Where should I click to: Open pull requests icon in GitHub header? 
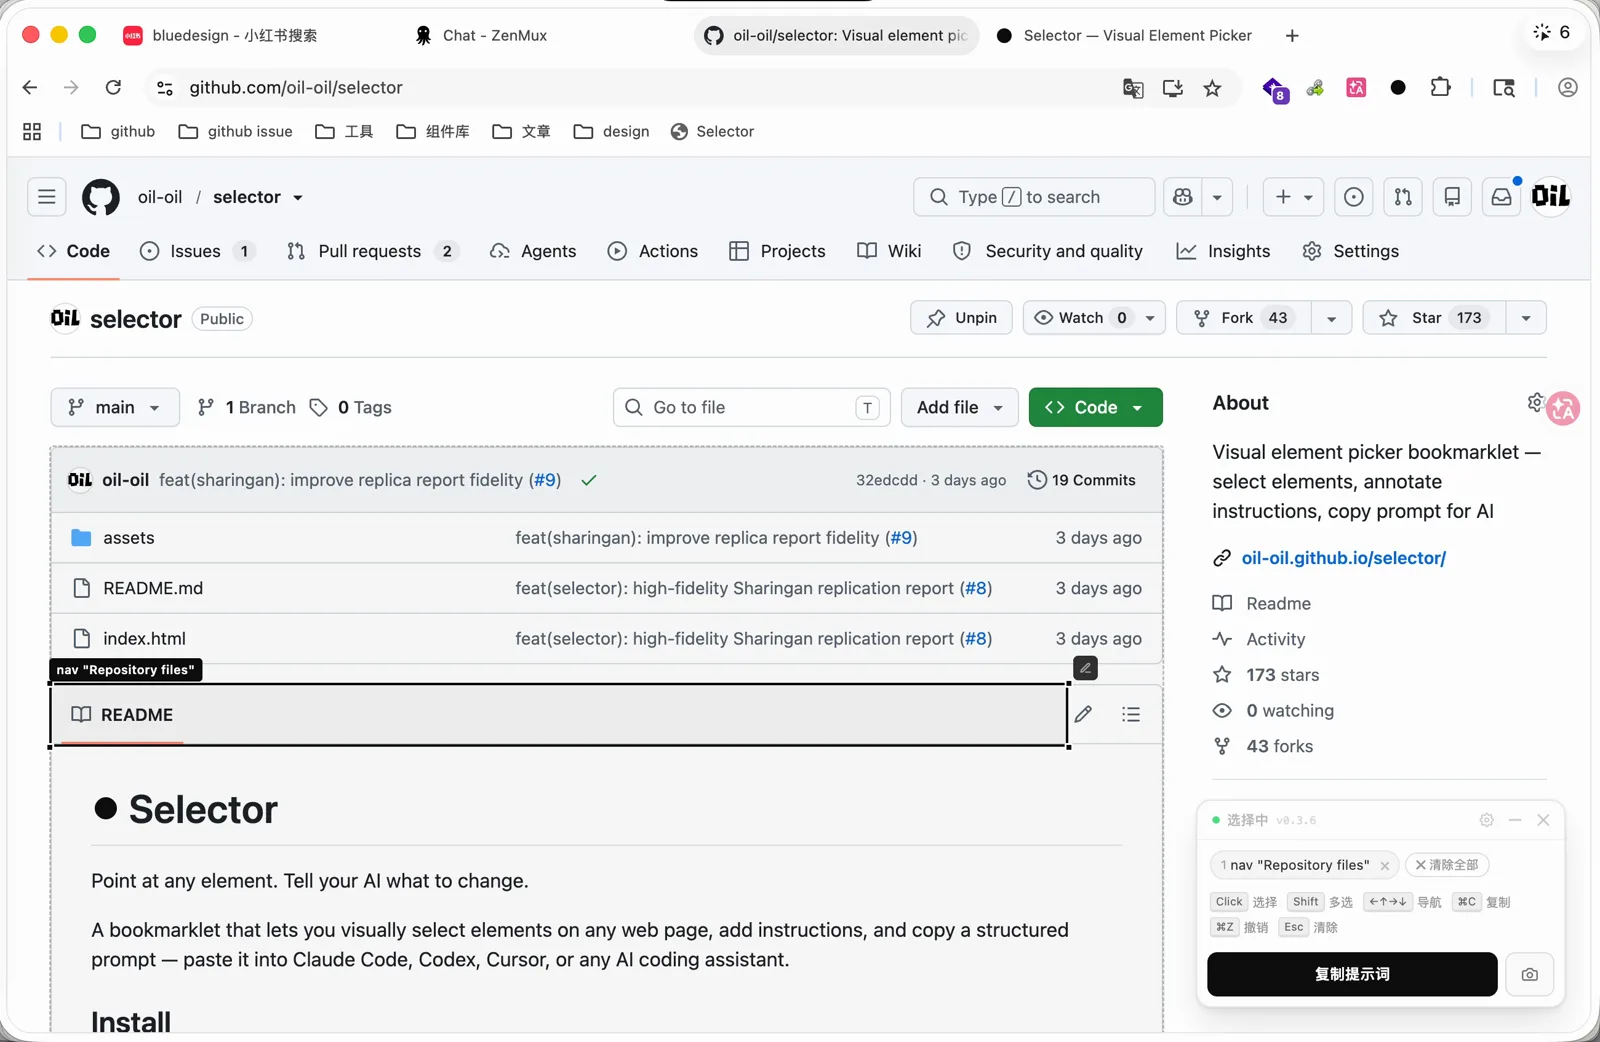pyautogui.click(x=1403, y=197)
